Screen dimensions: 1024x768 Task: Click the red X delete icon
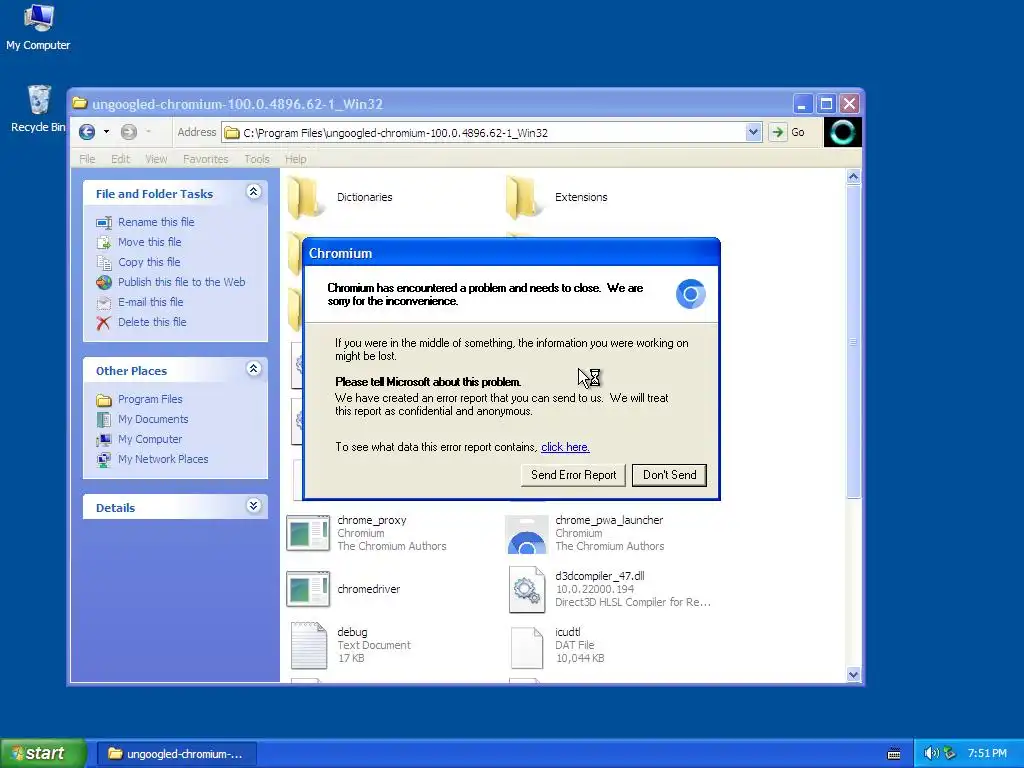tap(103, 323)
